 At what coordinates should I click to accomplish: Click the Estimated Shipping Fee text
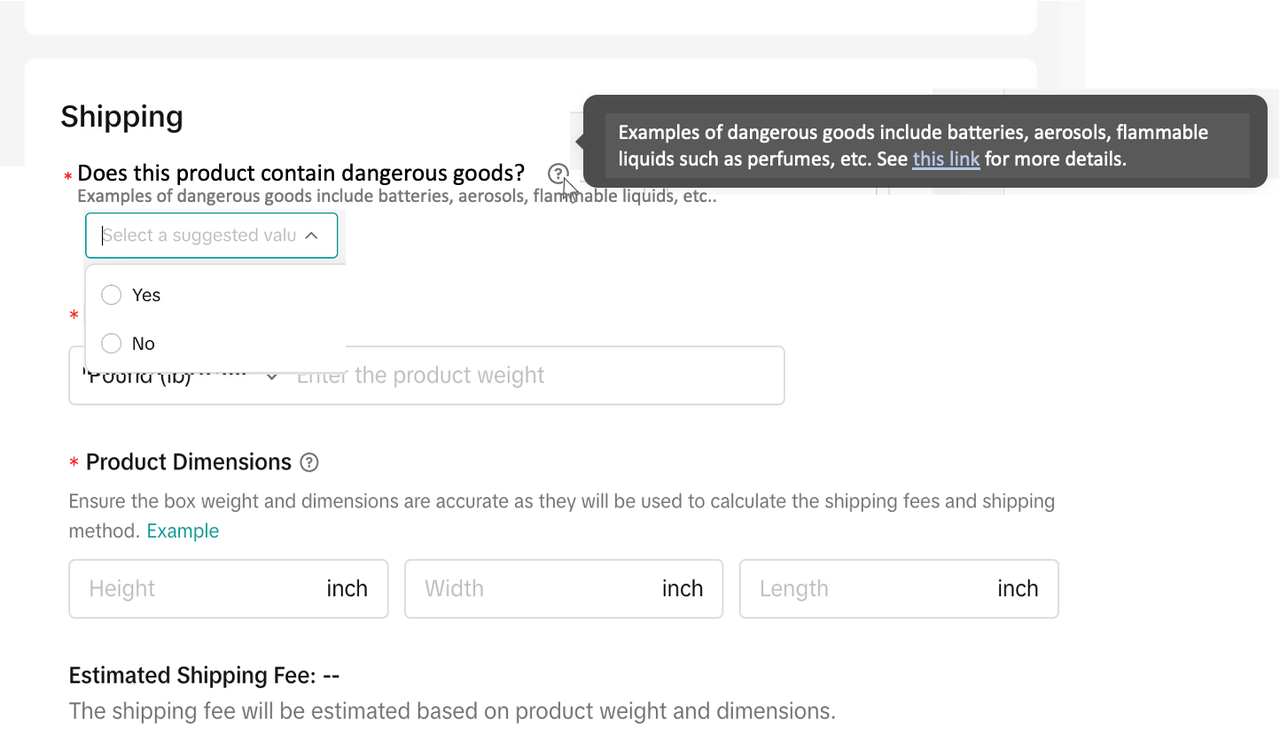204,676
